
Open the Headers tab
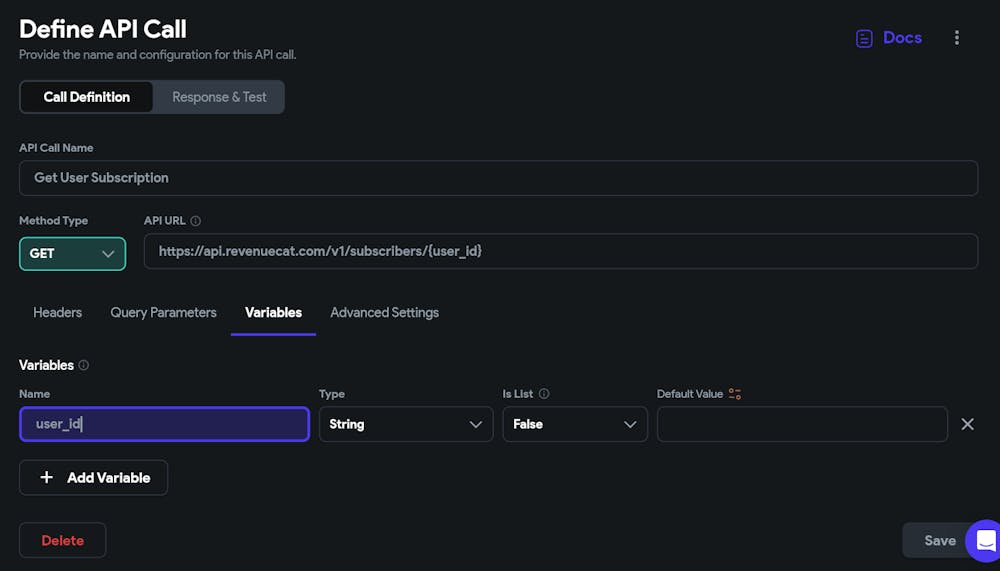57,312
